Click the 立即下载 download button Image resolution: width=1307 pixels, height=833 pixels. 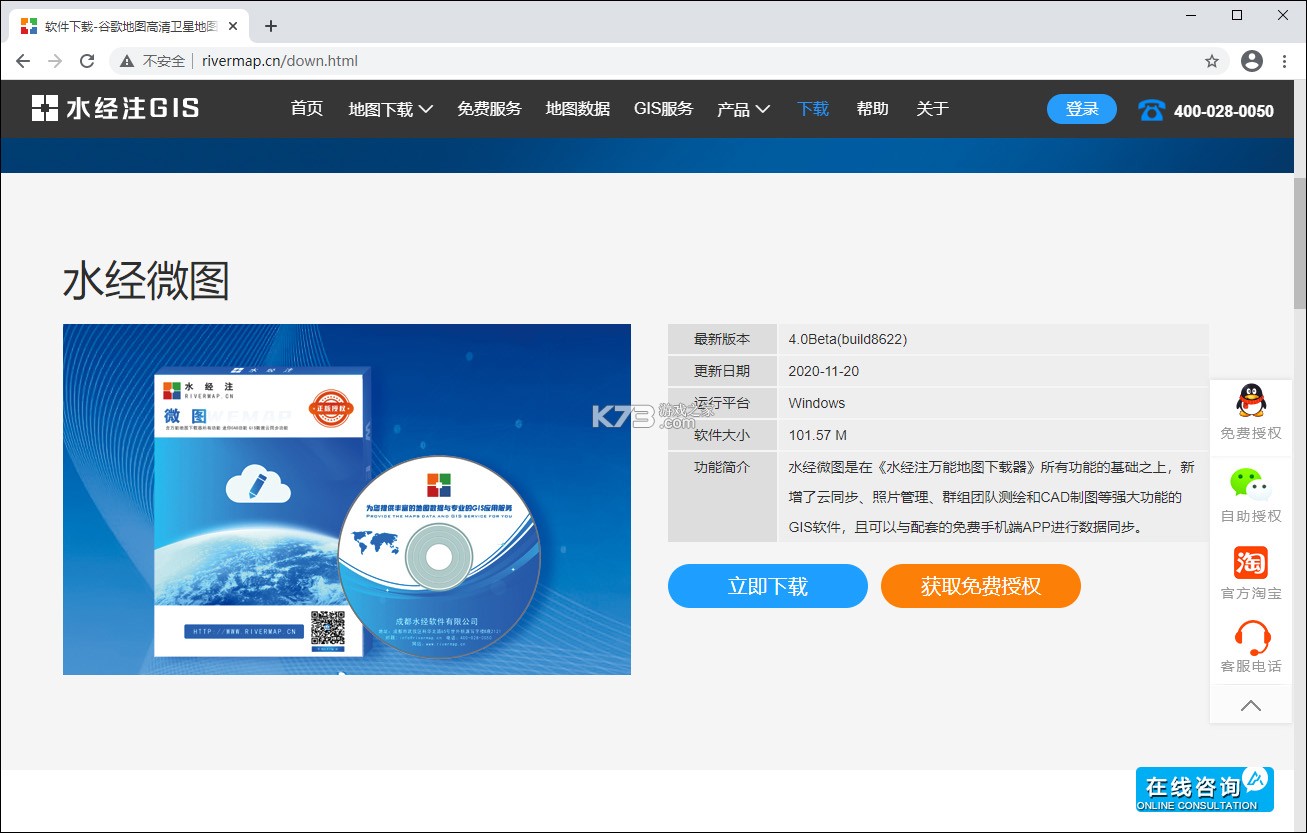(768, 586)
